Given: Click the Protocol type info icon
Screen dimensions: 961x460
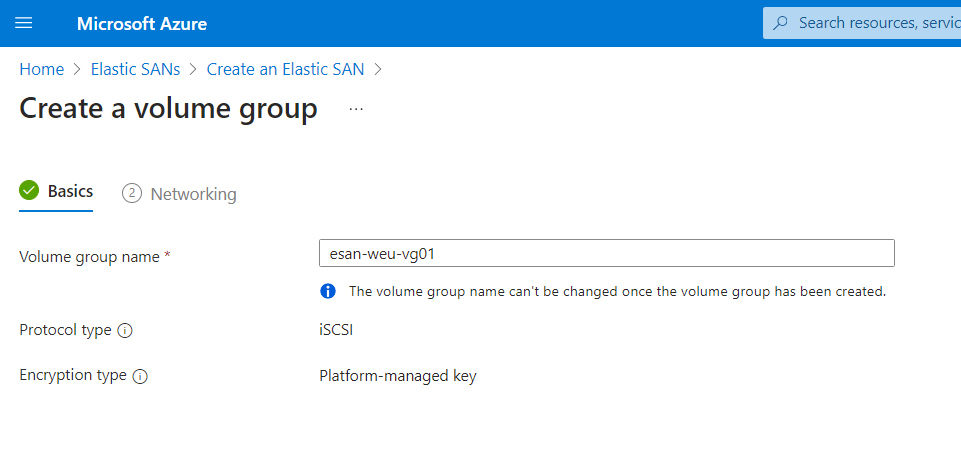Looking at the screenshot, I should [x=125, y=331].
